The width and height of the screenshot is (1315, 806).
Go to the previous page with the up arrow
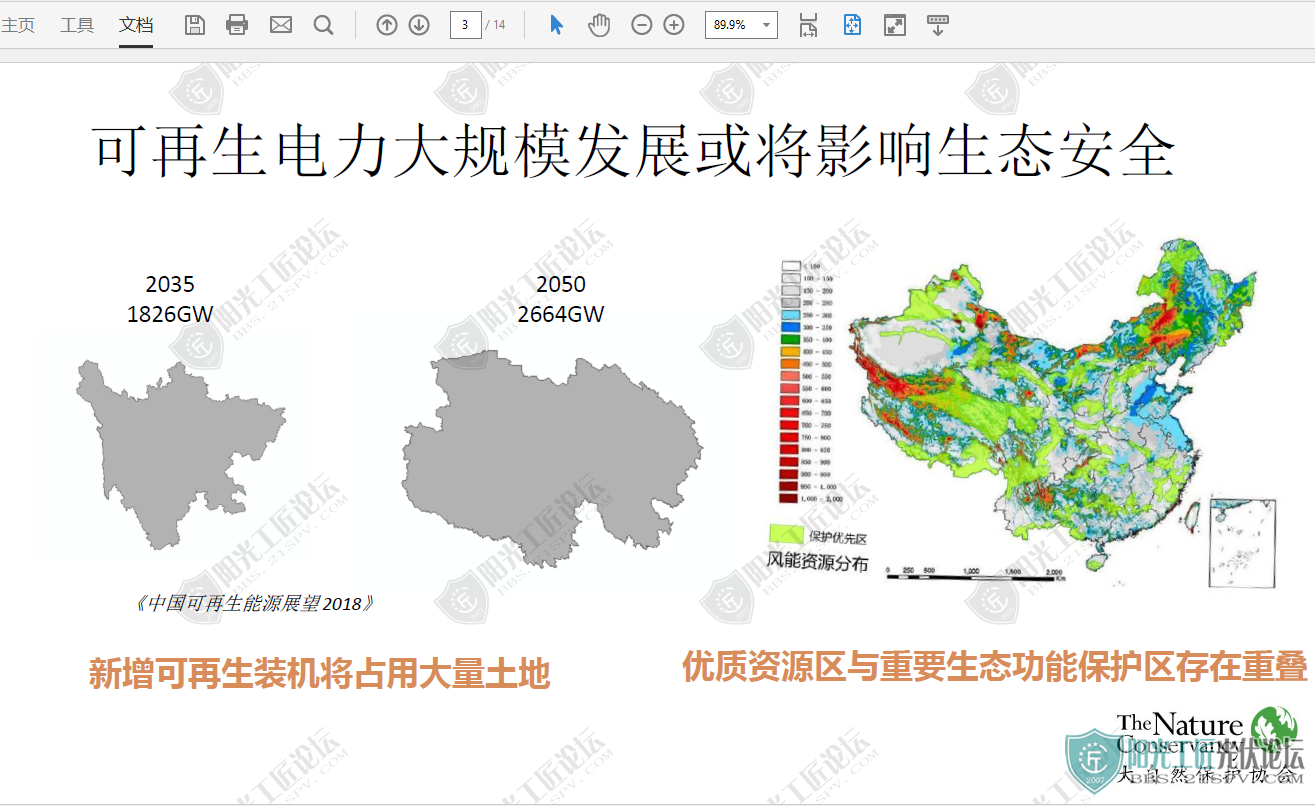click(387, 25)
